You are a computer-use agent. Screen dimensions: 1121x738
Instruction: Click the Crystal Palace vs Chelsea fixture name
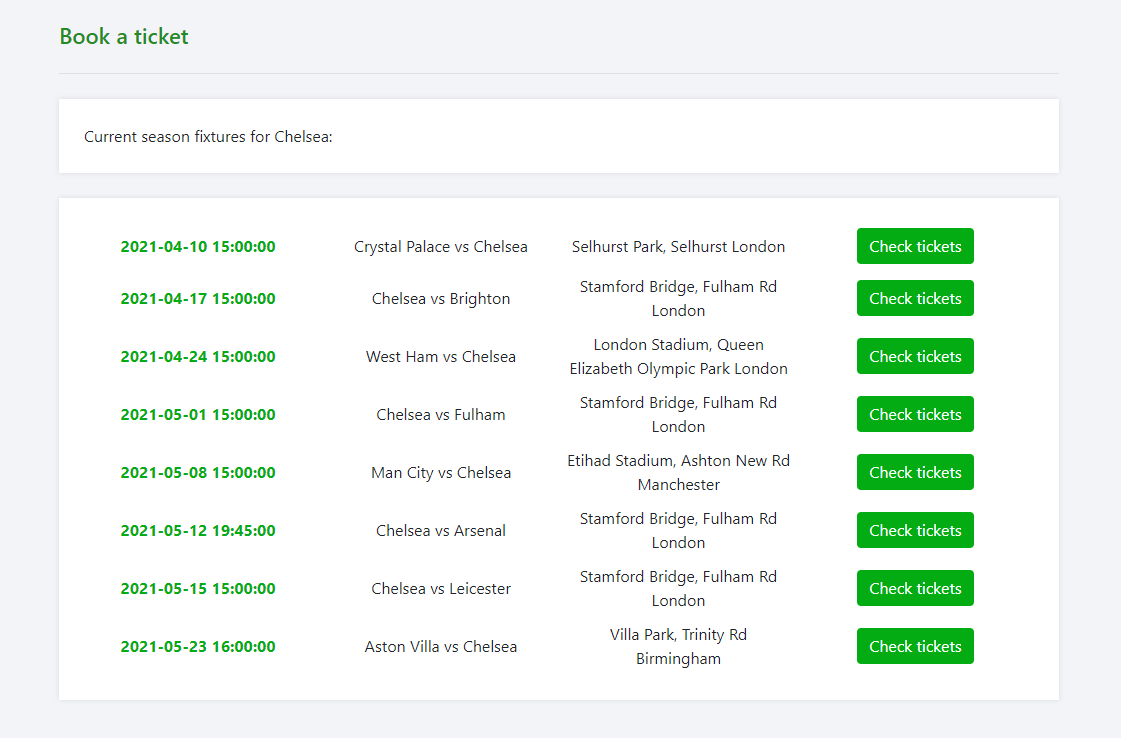pos(441,246)
